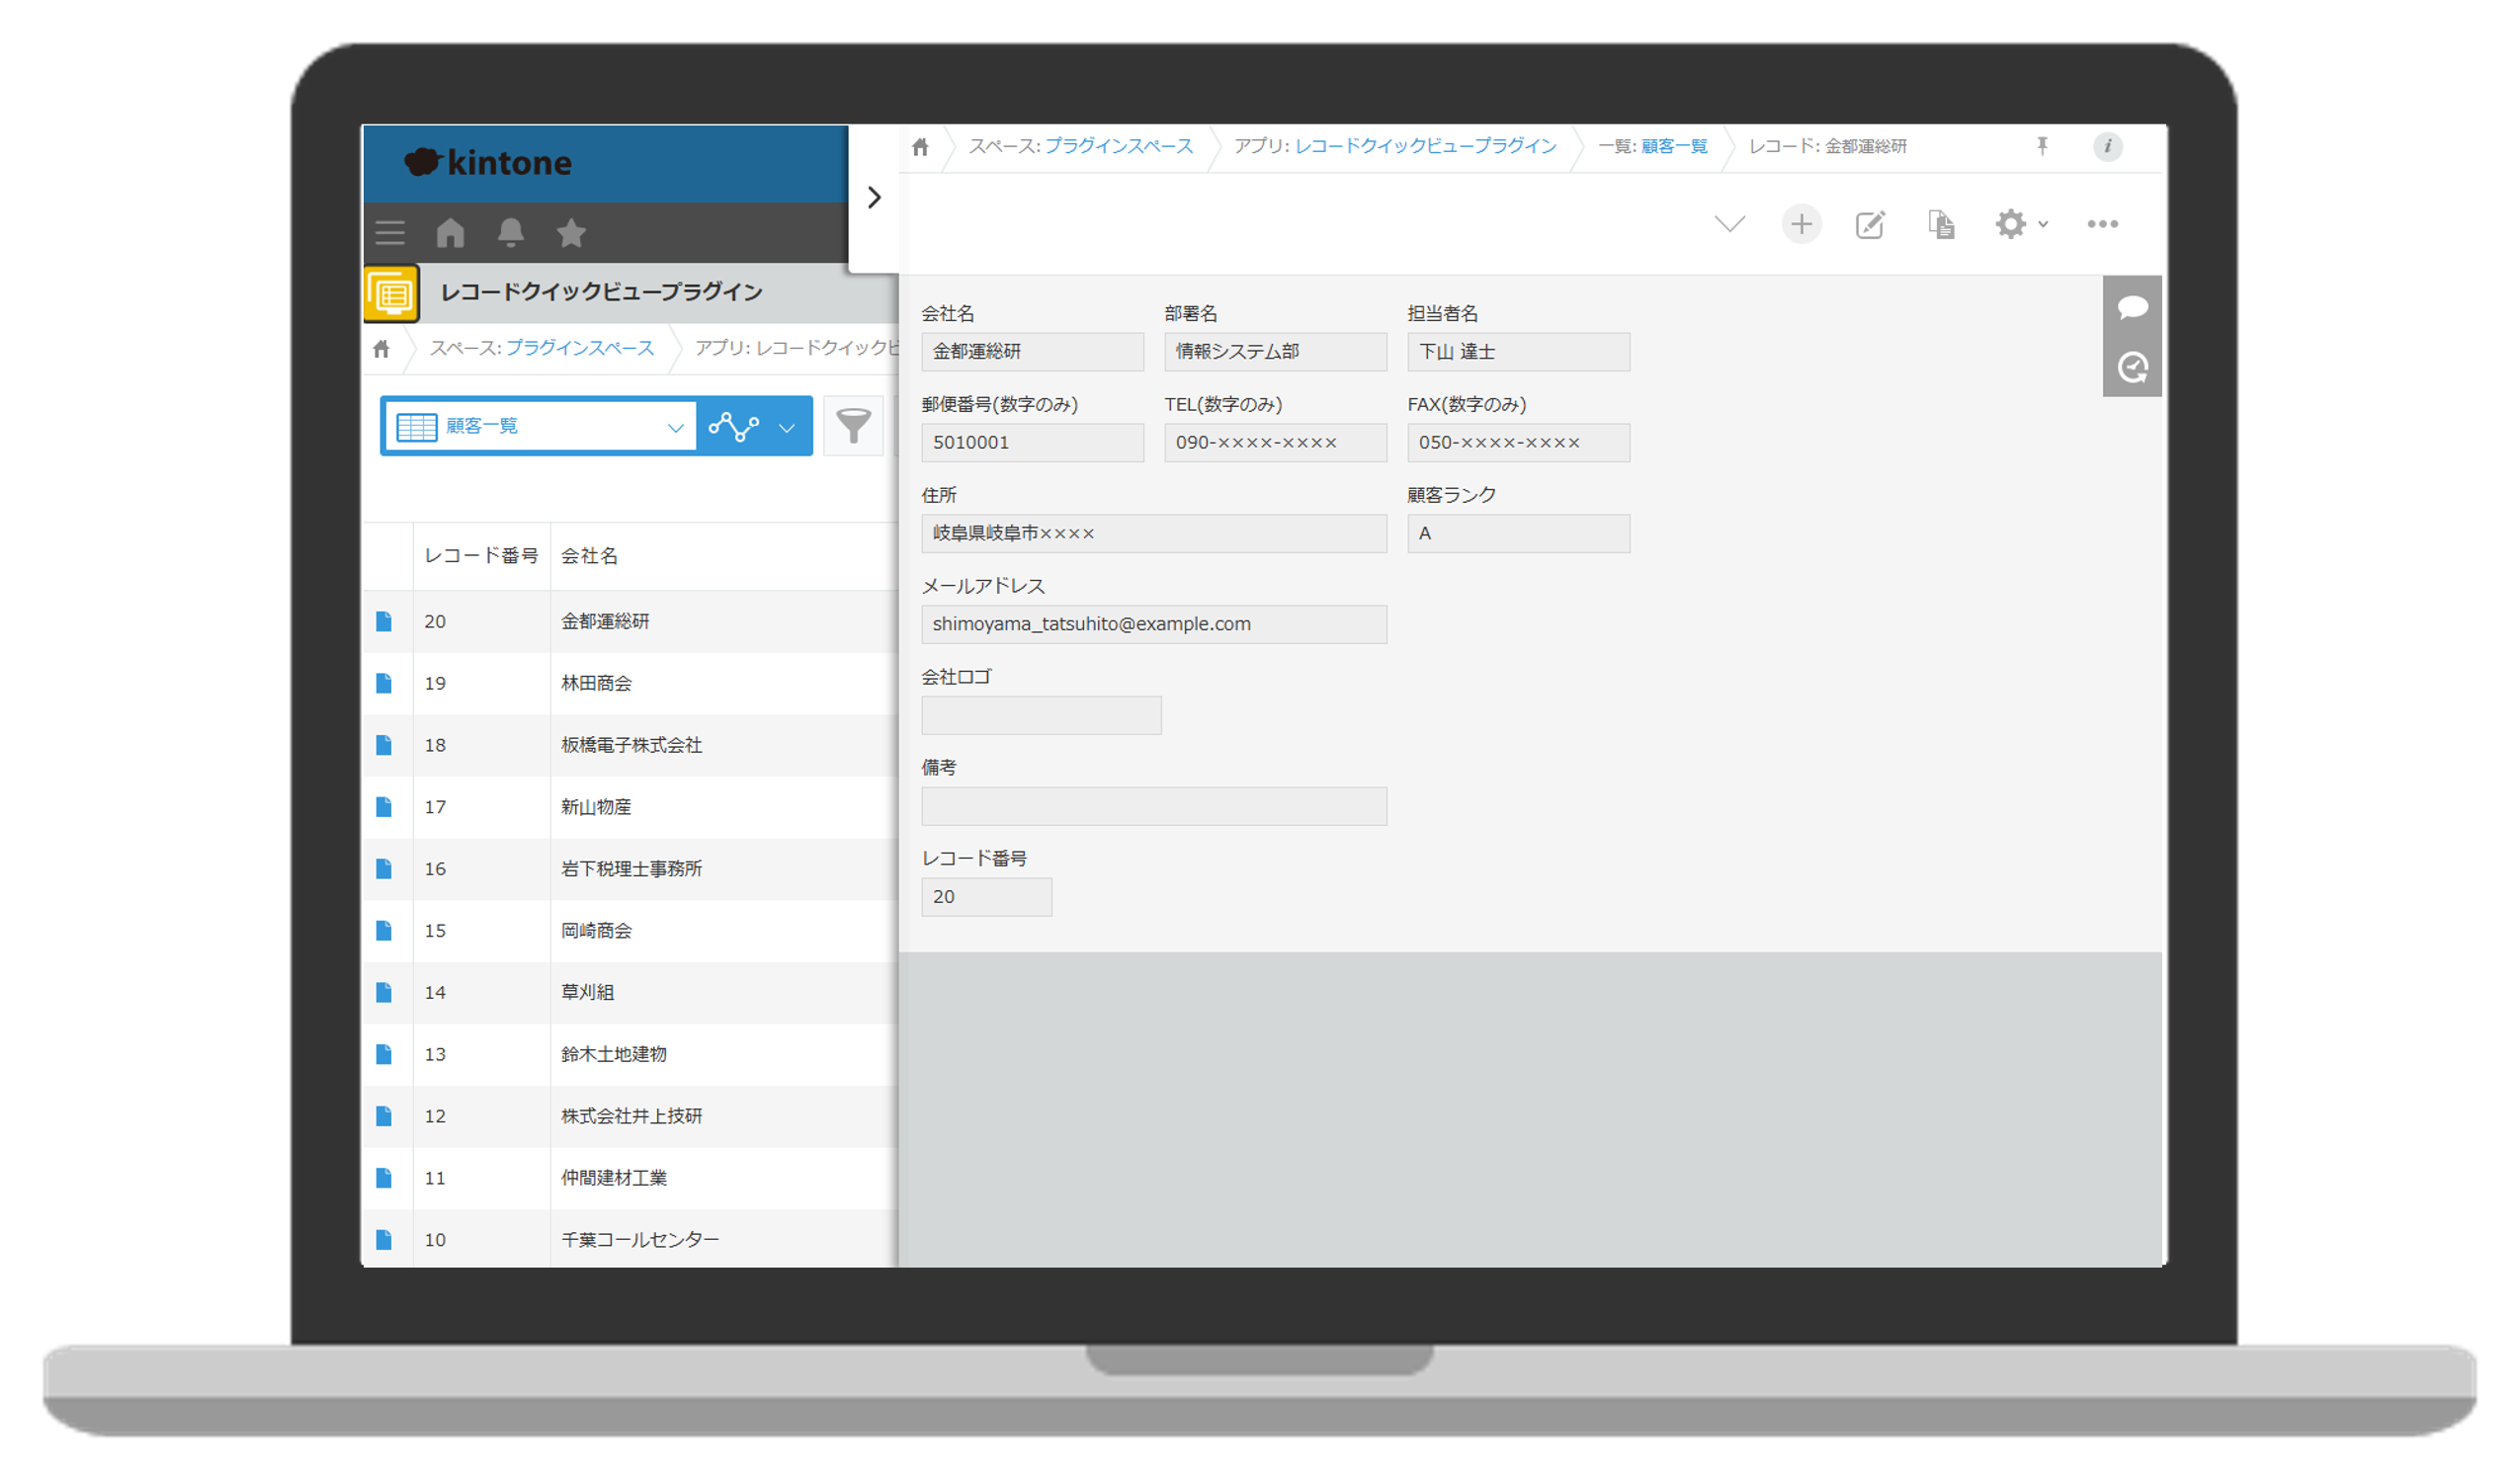
Task: Click the add record plus icon
Action: [1801, 224]
